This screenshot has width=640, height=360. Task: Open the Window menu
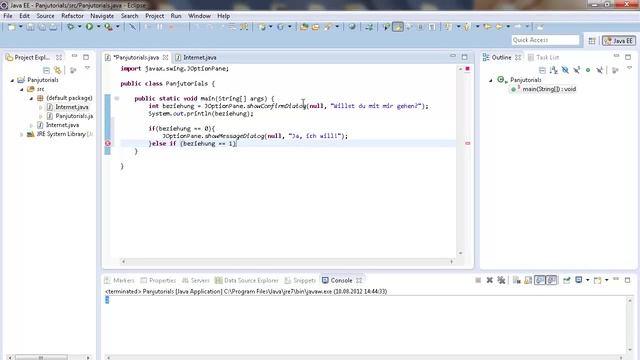tap(199, 16)
